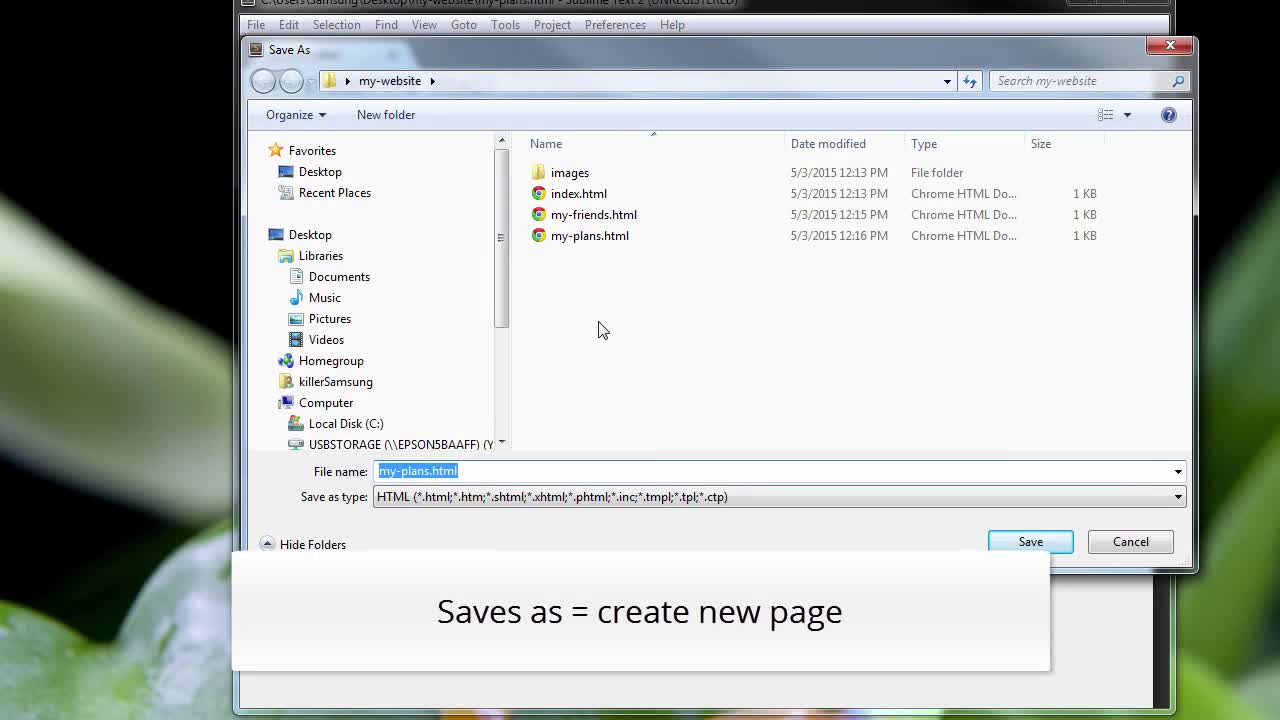
Task: Click the arrow after my-website in breadcrumb
Action: coord(432,81)
